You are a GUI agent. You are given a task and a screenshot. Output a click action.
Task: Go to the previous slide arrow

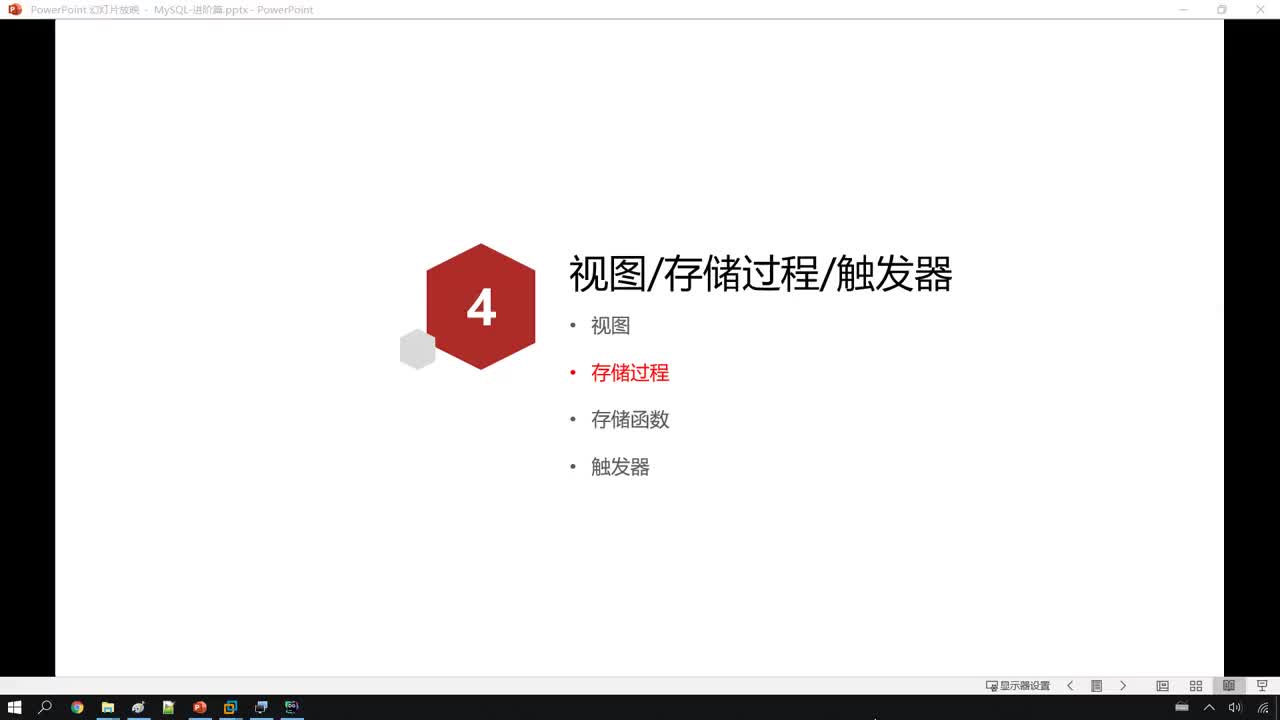click(x=1070, y=686)
